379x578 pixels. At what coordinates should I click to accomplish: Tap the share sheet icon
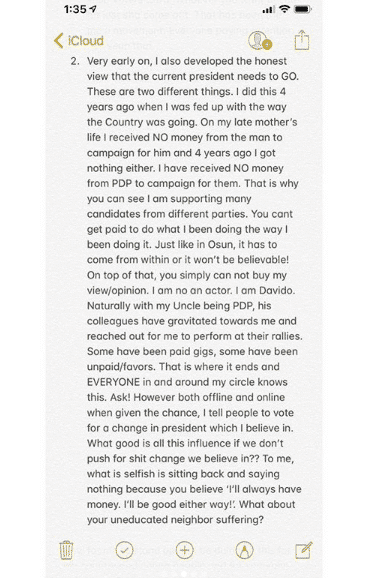(302, 40)
